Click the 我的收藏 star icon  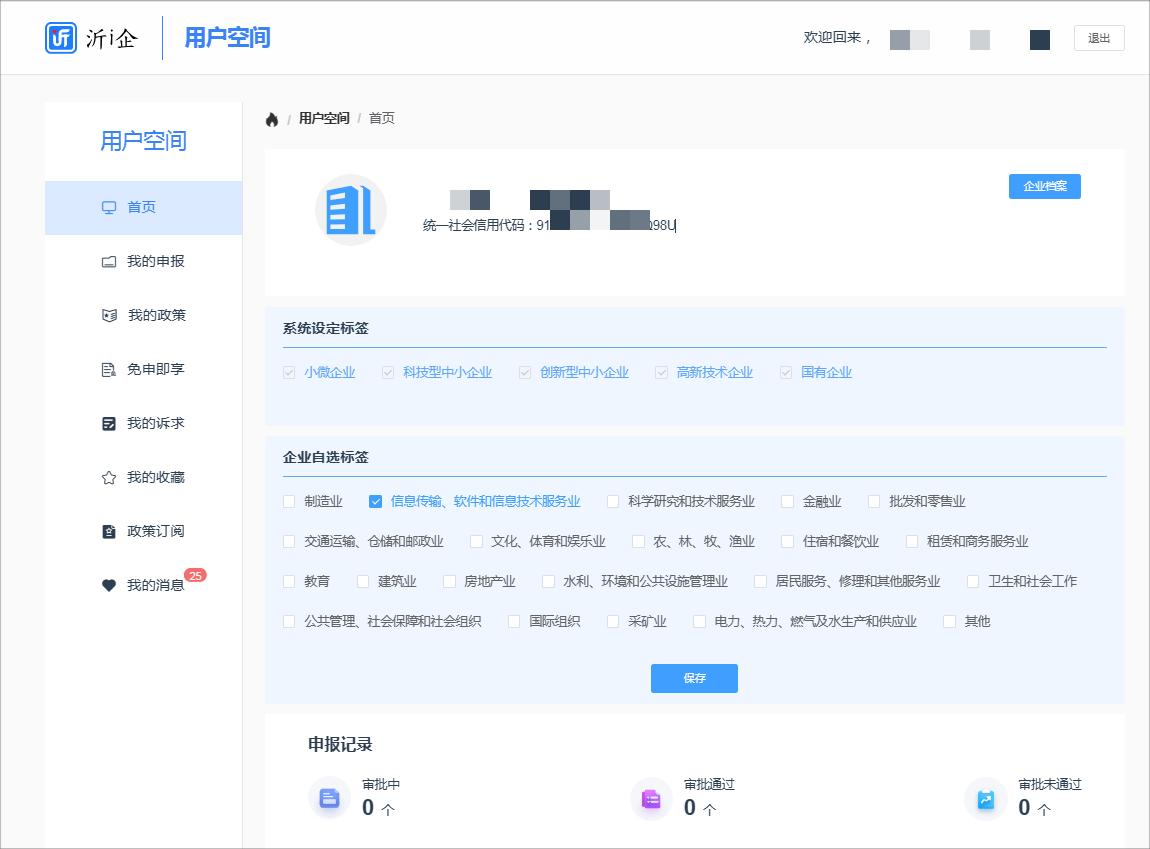tap(109, 478)
